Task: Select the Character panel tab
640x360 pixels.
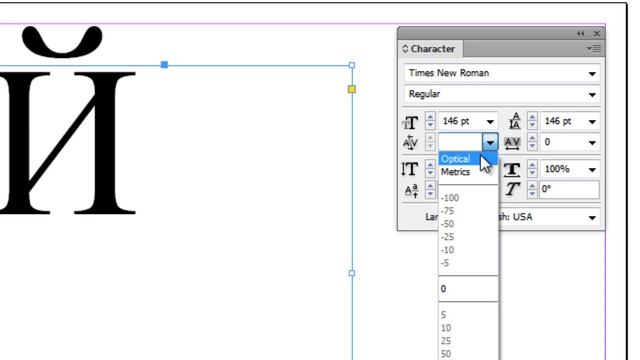Action: tap(430, 49)
